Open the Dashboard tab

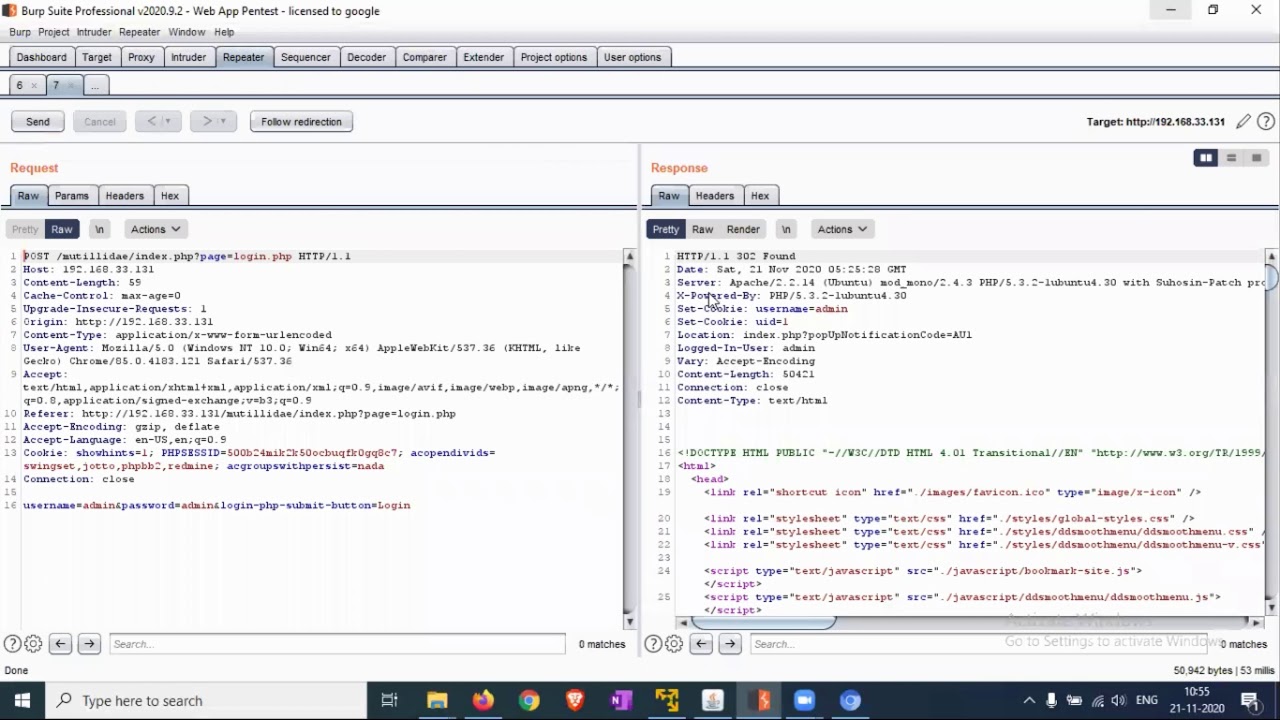point(41,57)
